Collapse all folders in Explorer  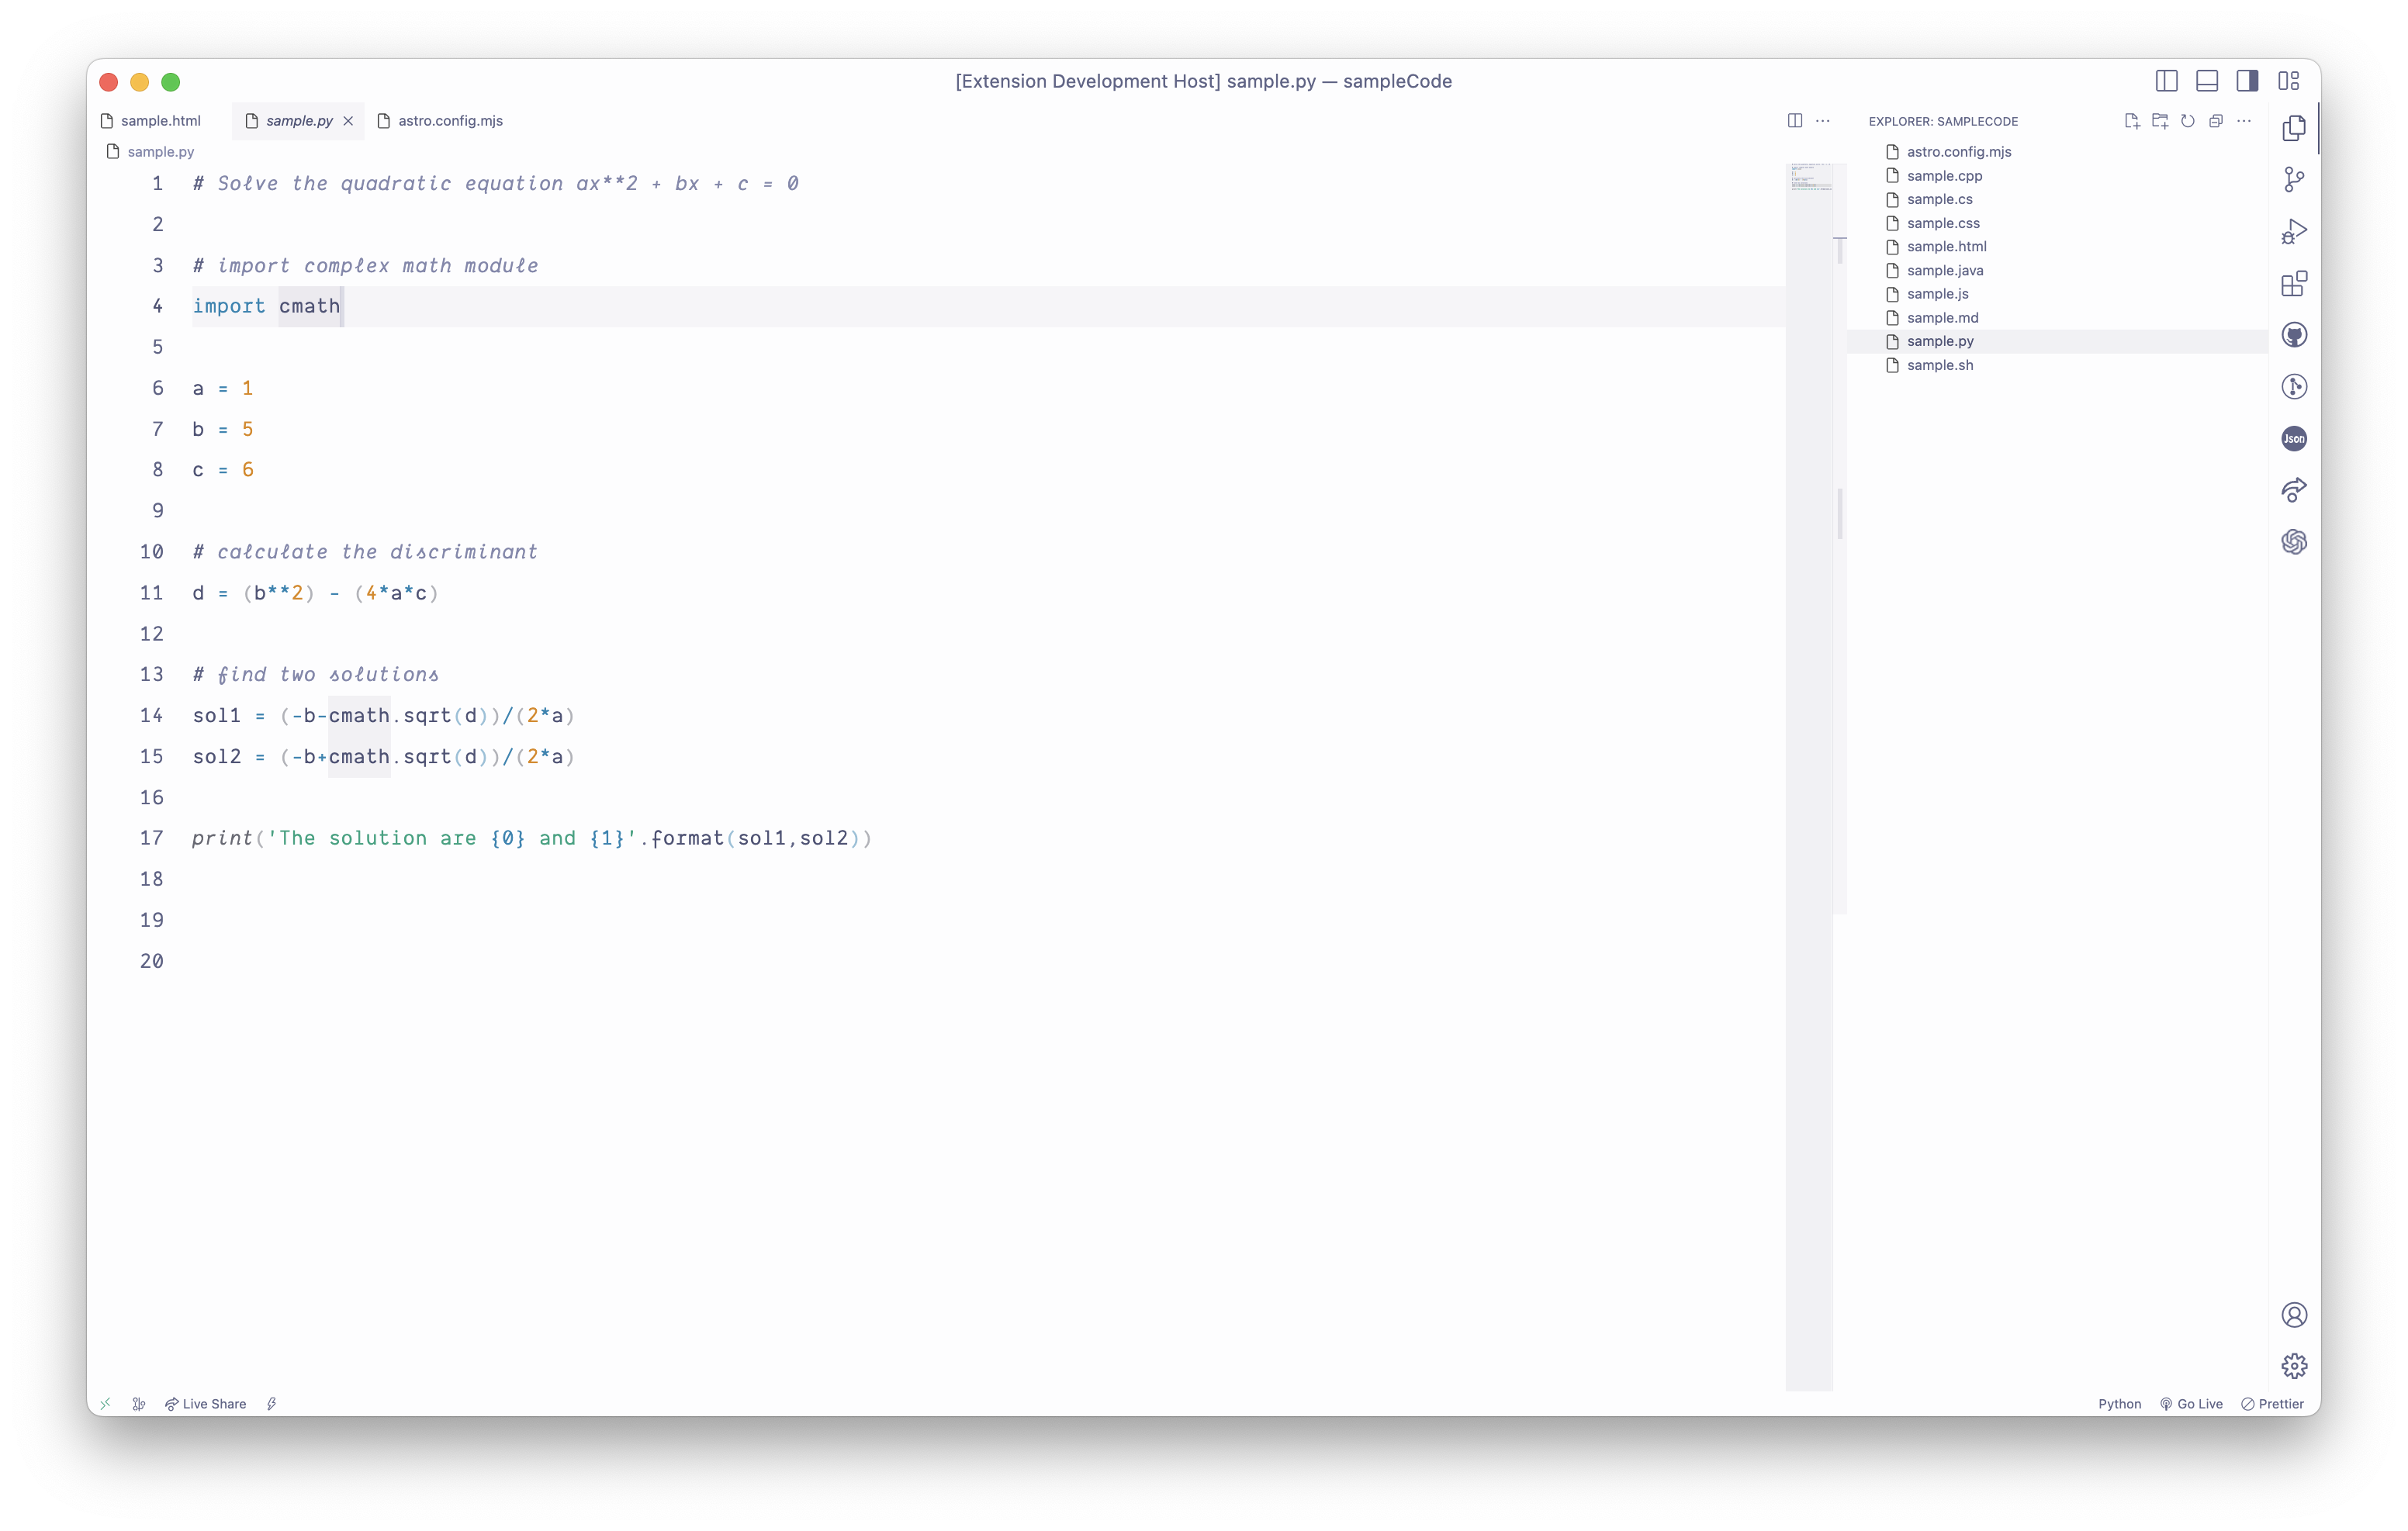2216,121
